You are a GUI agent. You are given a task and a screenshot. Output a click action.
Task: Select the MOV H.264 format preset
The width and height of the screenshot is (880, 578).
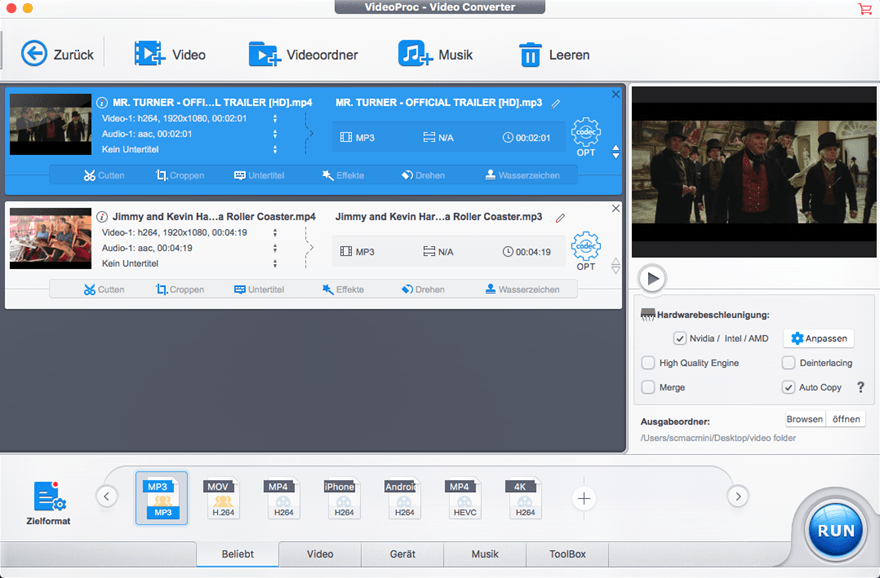click(x=222, y=498)
